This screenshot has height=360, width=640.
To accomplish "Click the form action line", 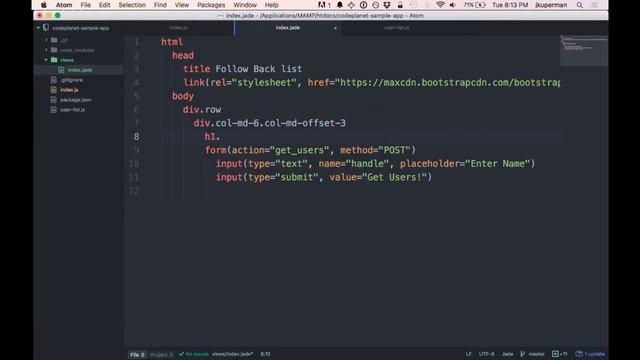I will click(x=310, y=150).
